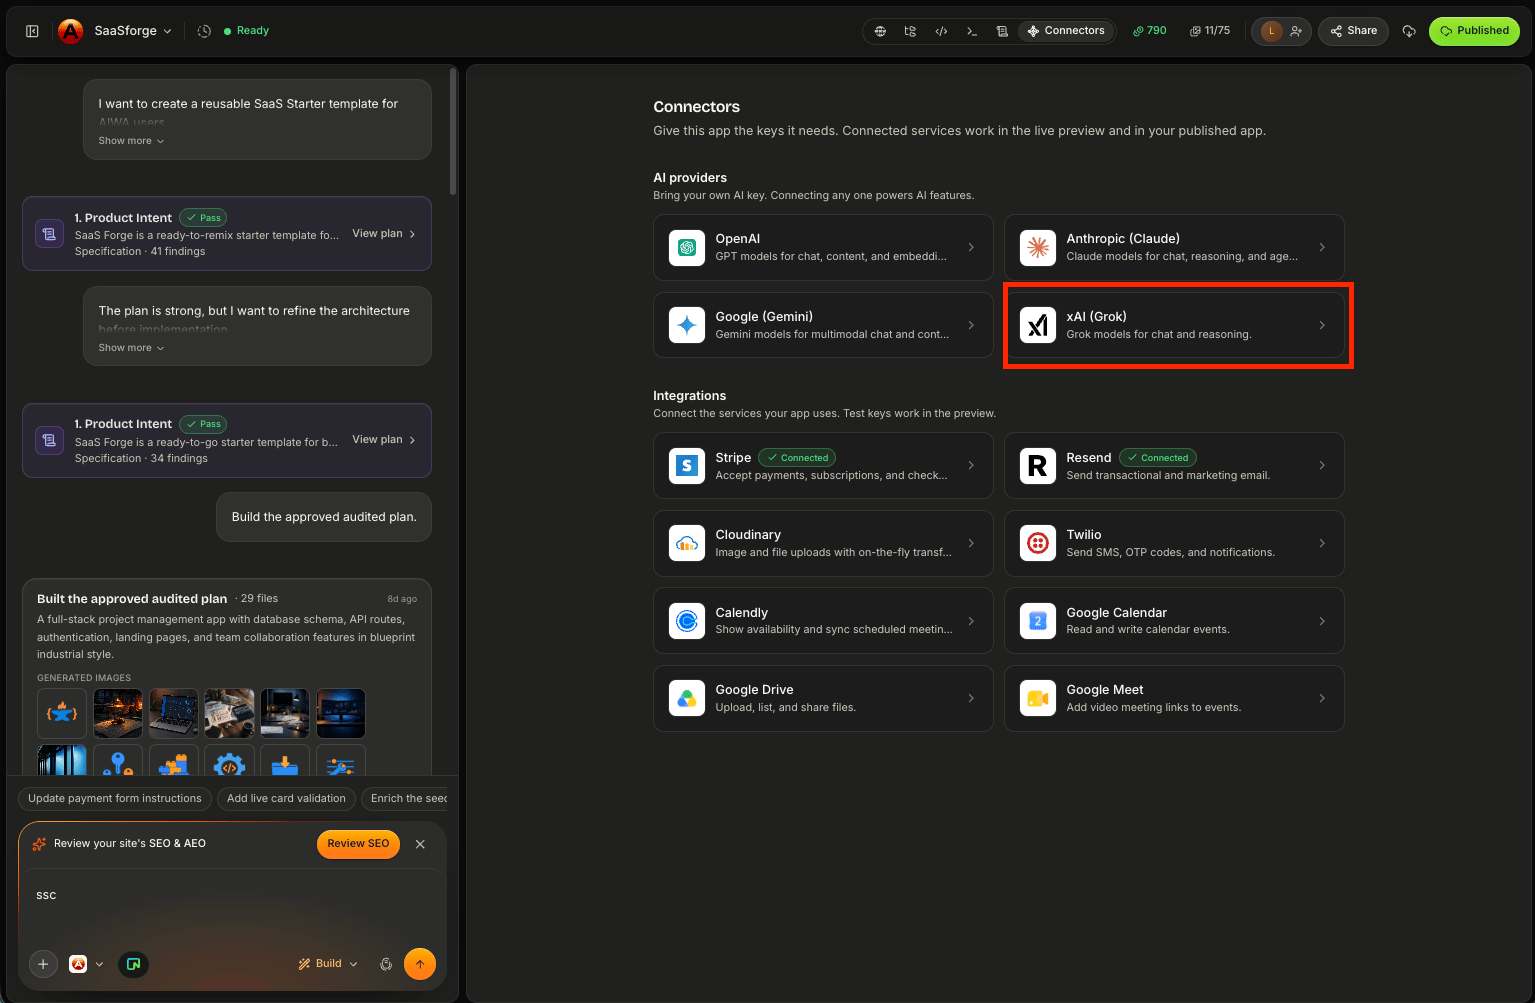1535x1003 pixels.
Task: Click the Gemini sparkle logo icon
Action: 687,325
